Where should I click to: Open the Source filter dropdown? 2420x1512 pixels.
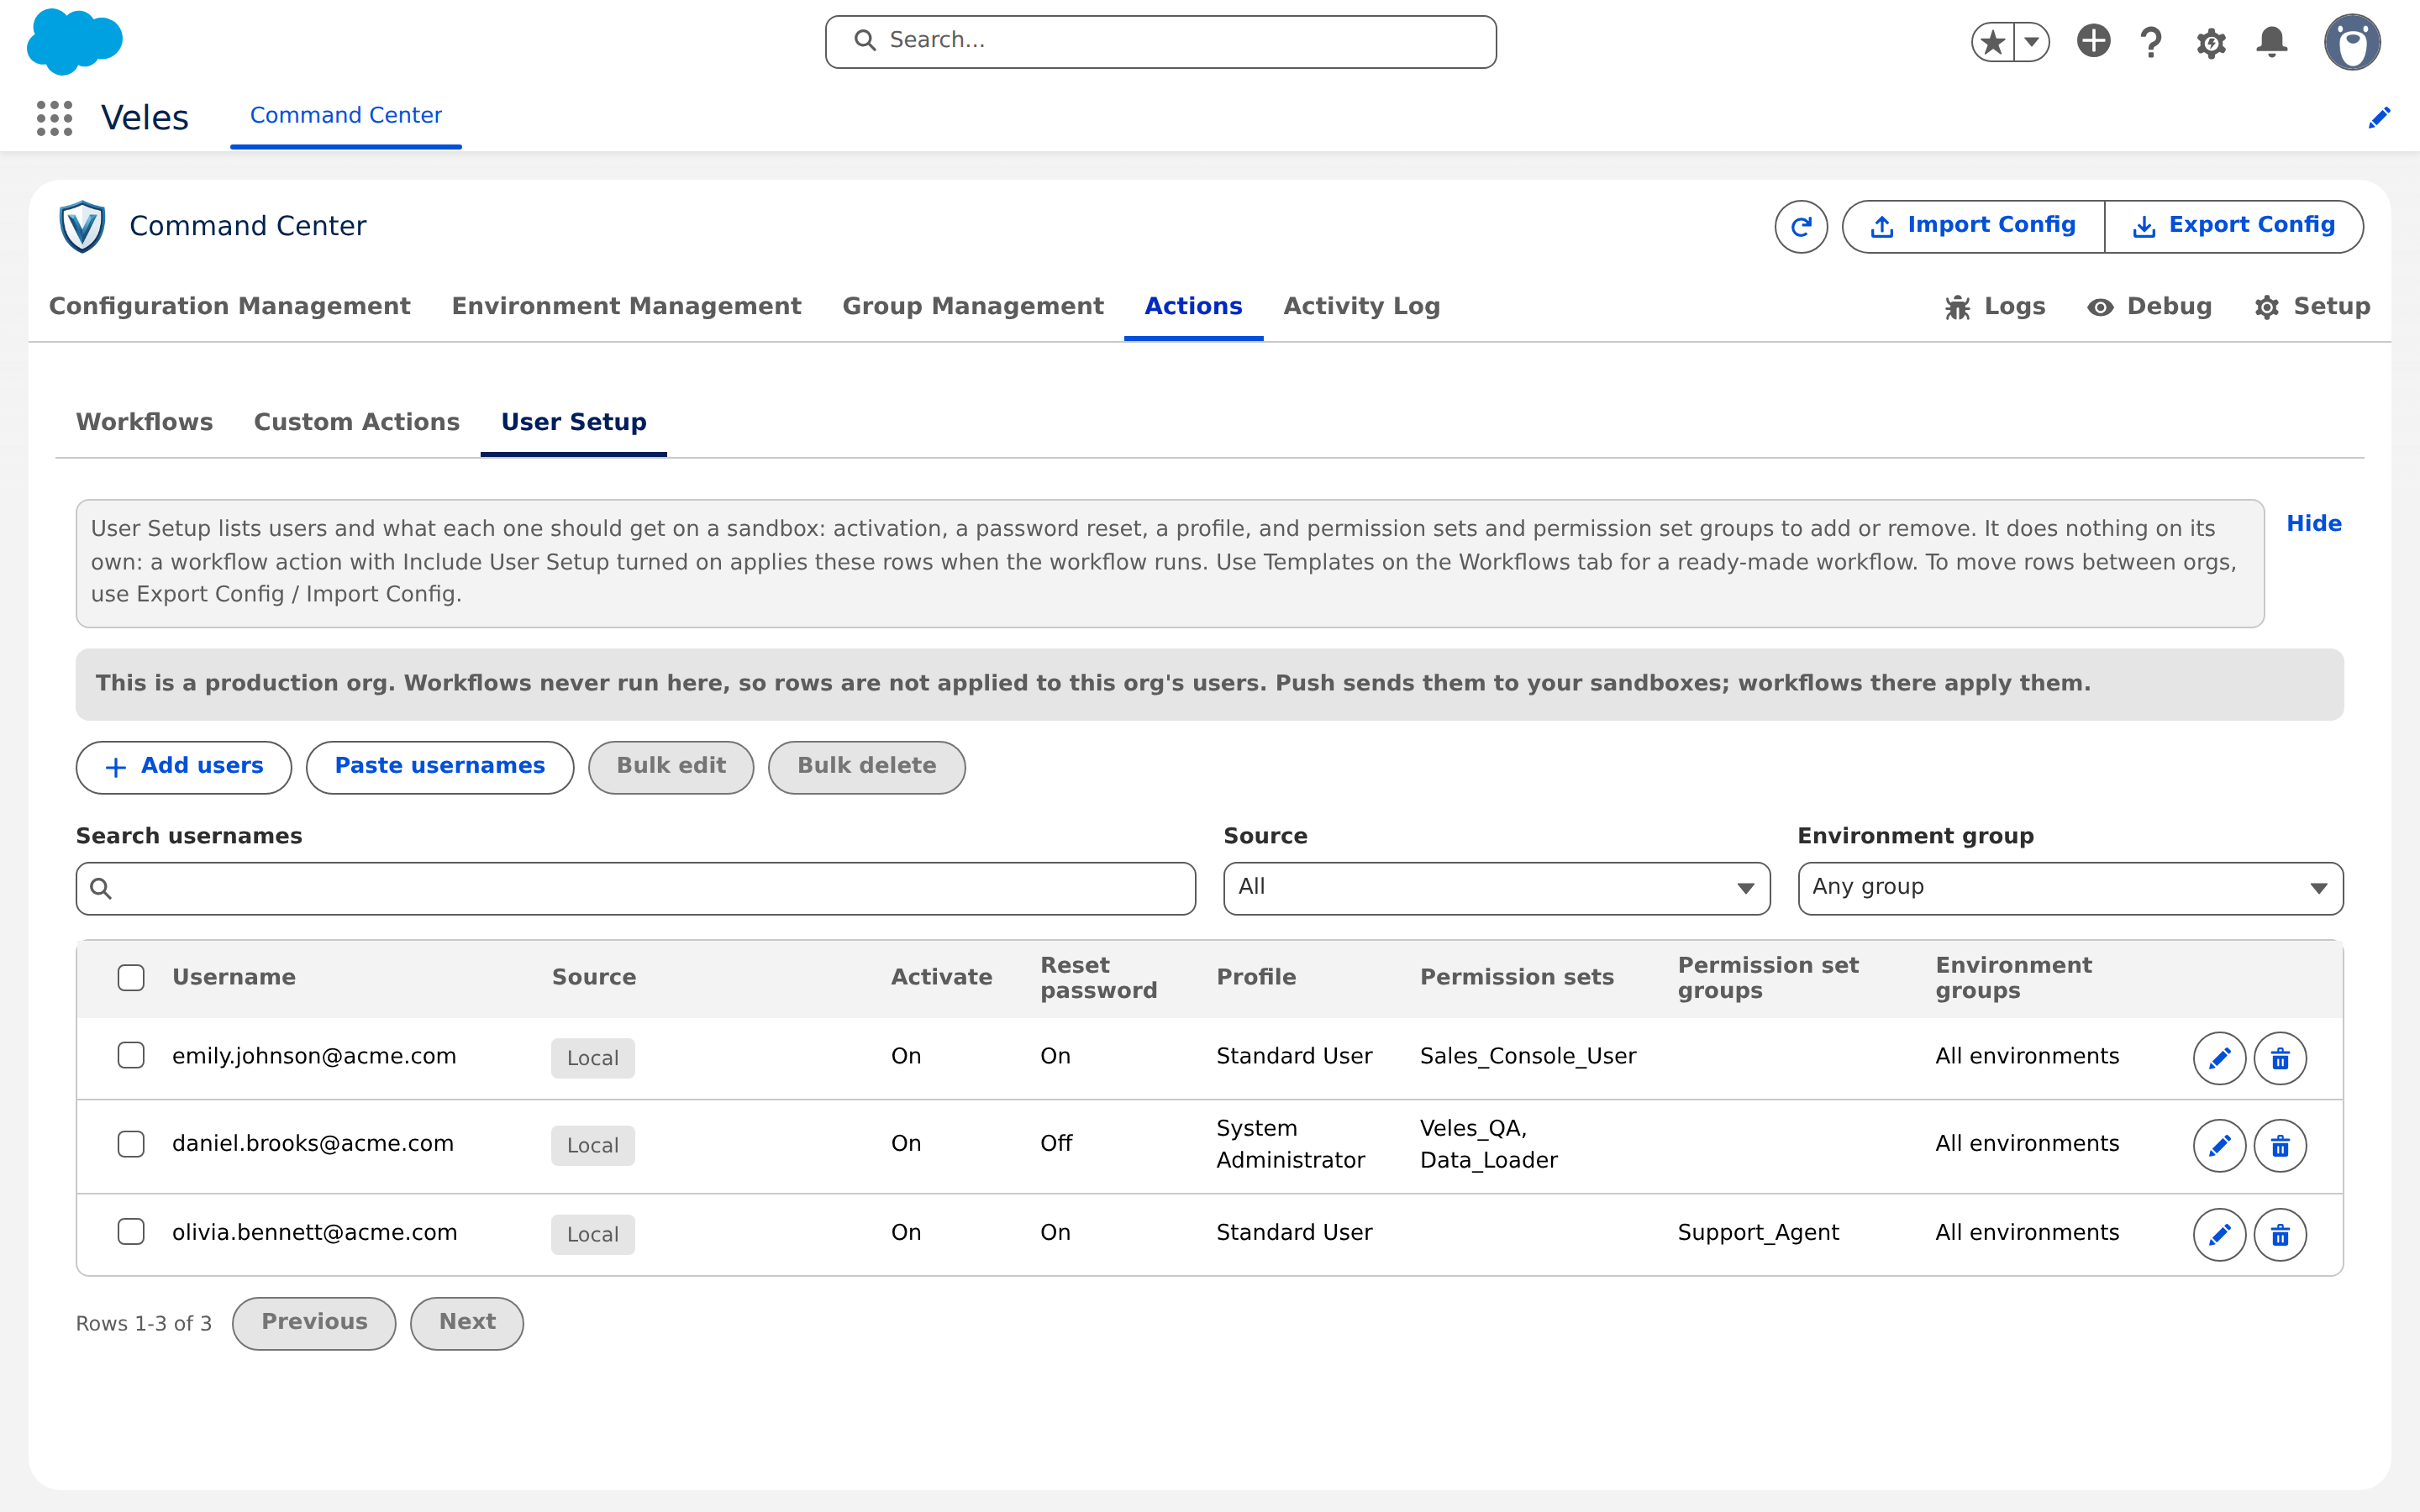coord(1496,888)
